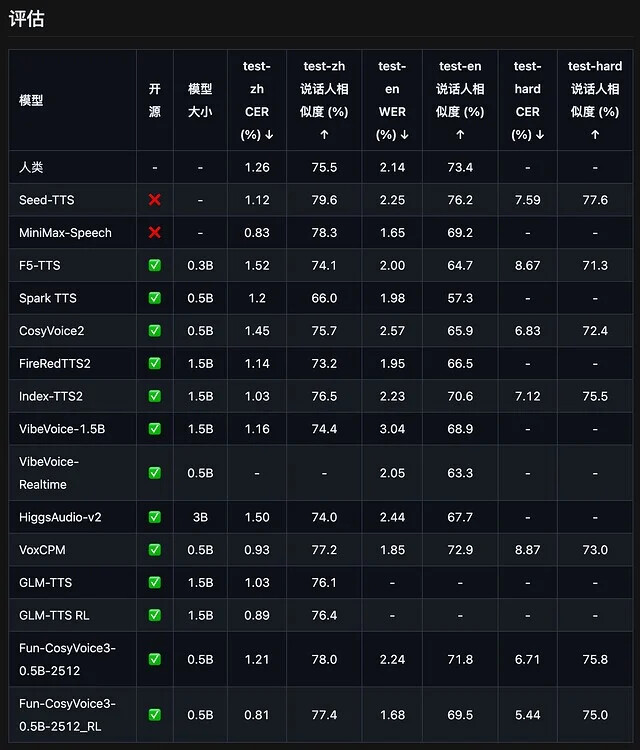Click the 模型大小 column header
Viewport: 640px width, 750px height.
click(200, 100)
